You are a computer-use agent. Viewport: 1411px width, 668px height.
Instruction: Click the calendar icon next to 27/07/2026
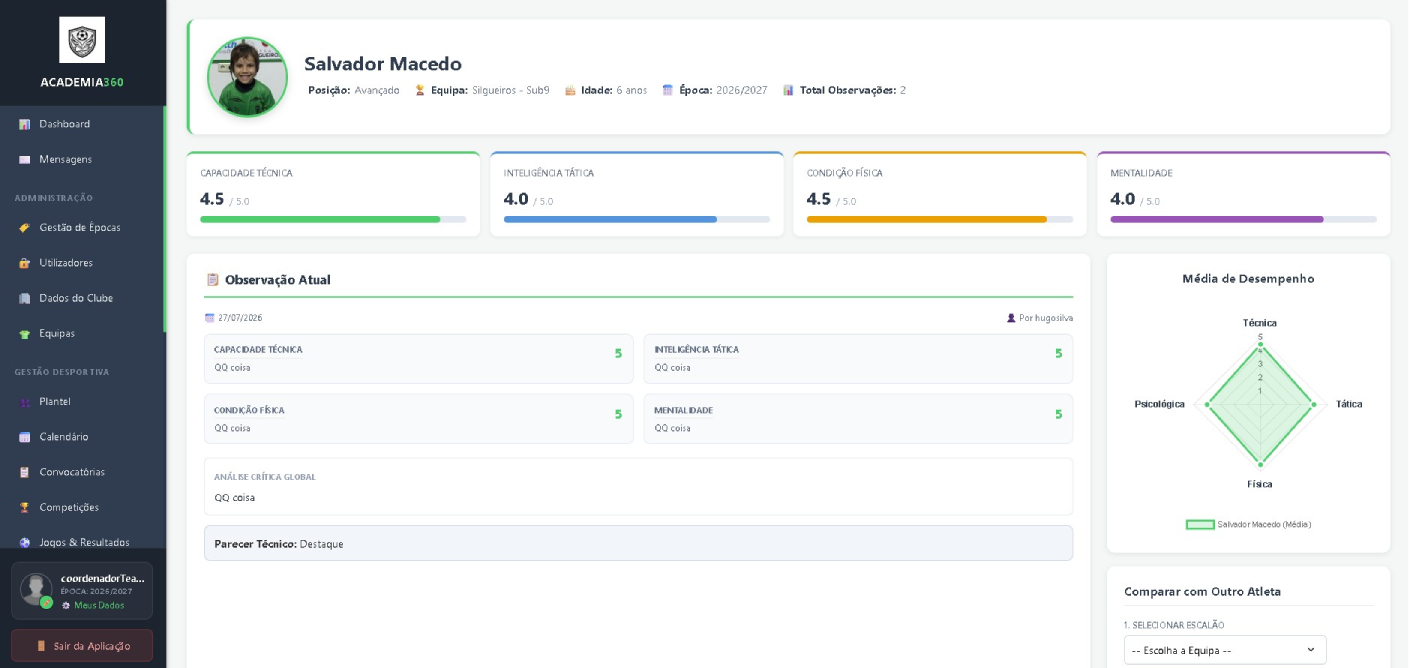[210, 318]
